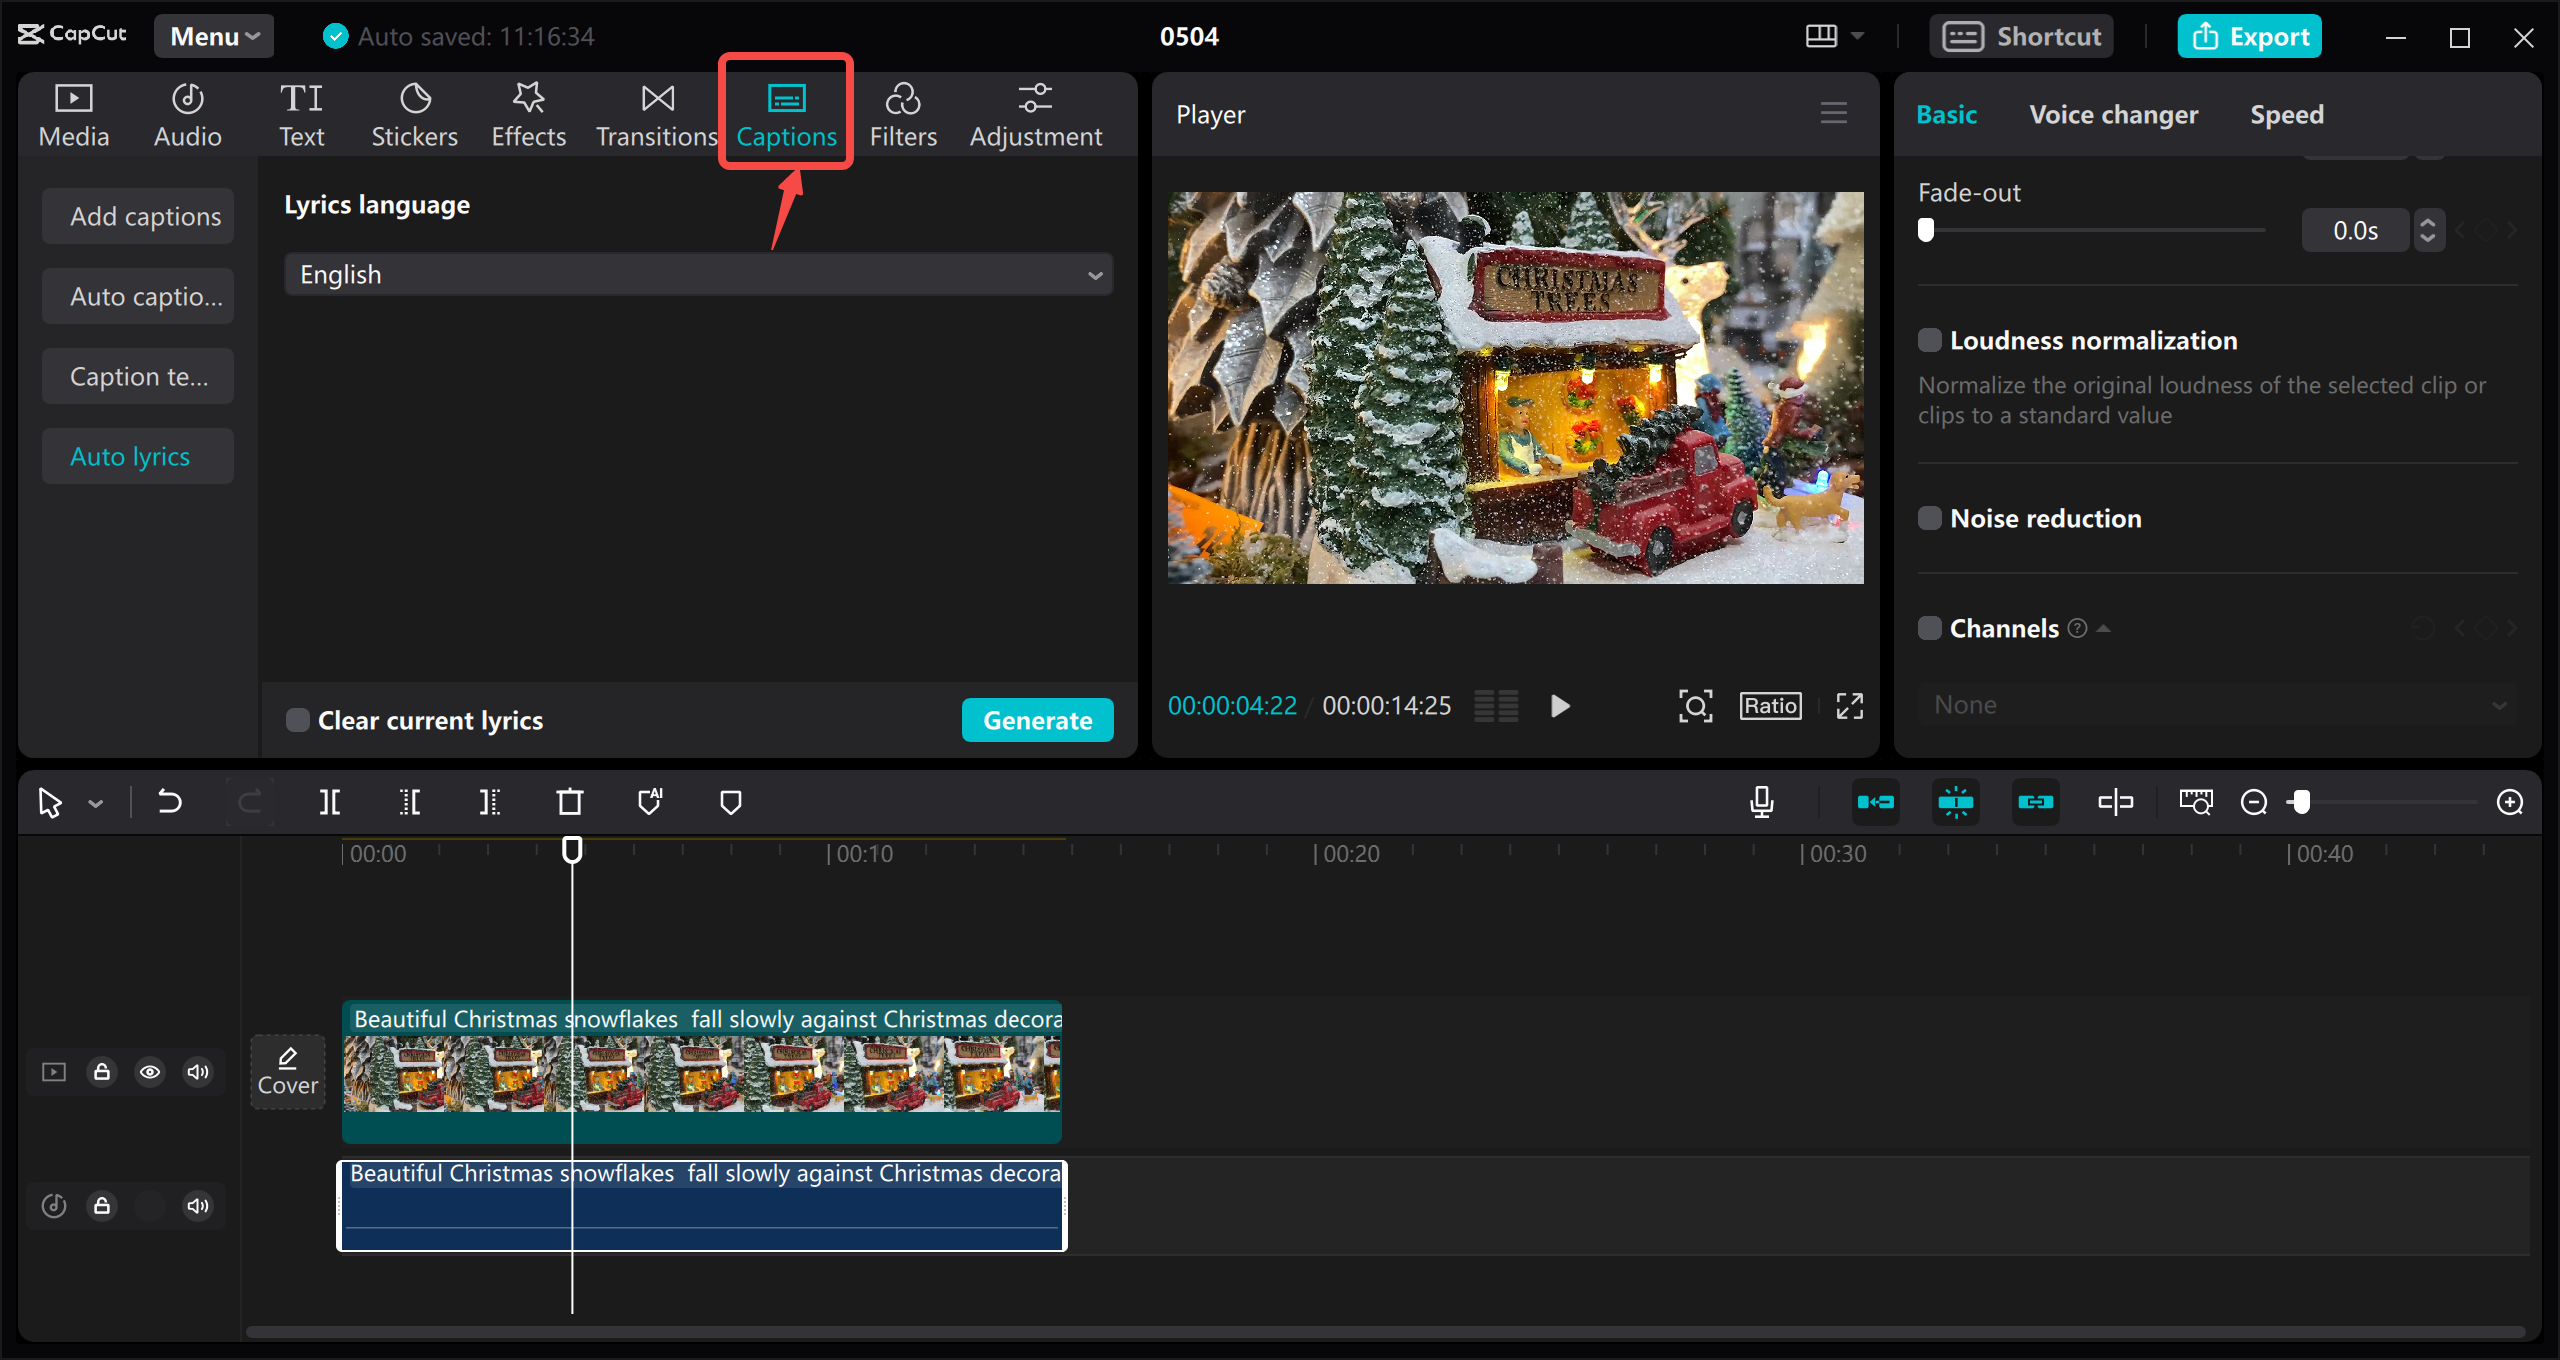This screenshot has height=1360, width=2560.
Task: Open the Filters panel
Action: click(903, 113)
